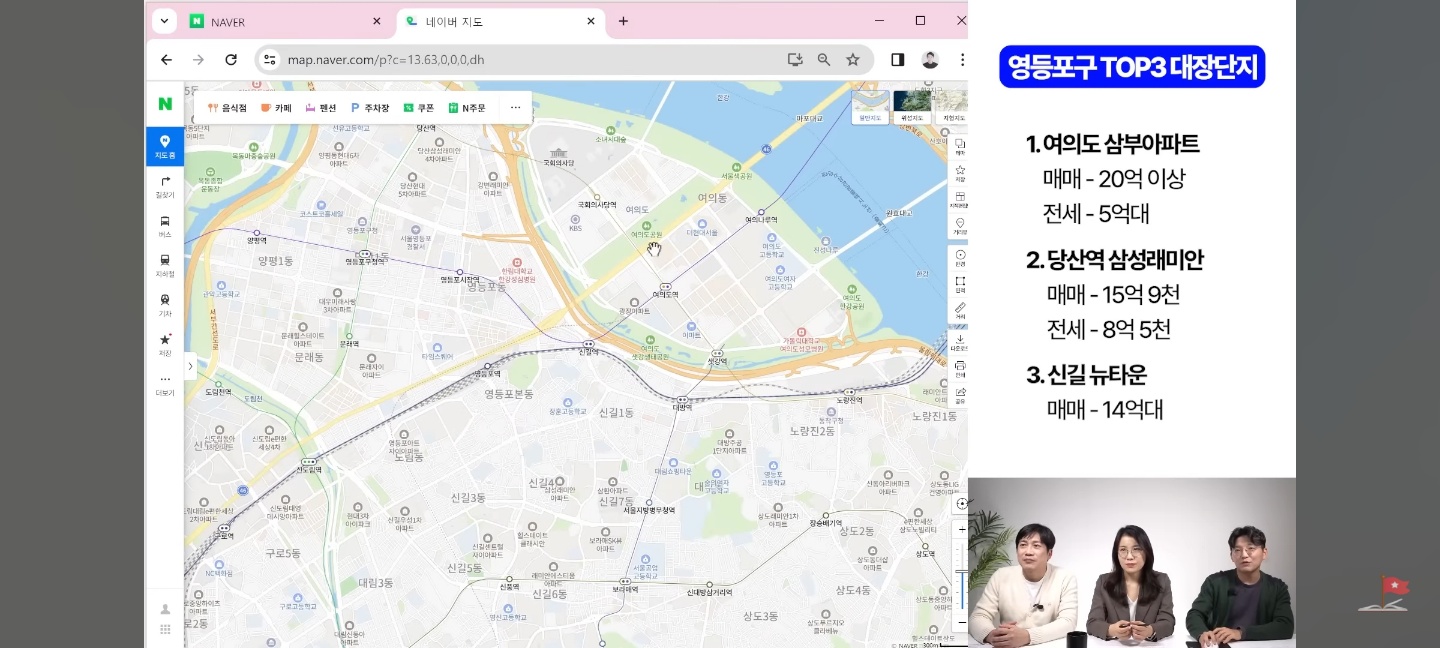Screen dimensions: 1440x648
Task: Open the browser zoom magnifier icon
Action: (x=824, y=60)
